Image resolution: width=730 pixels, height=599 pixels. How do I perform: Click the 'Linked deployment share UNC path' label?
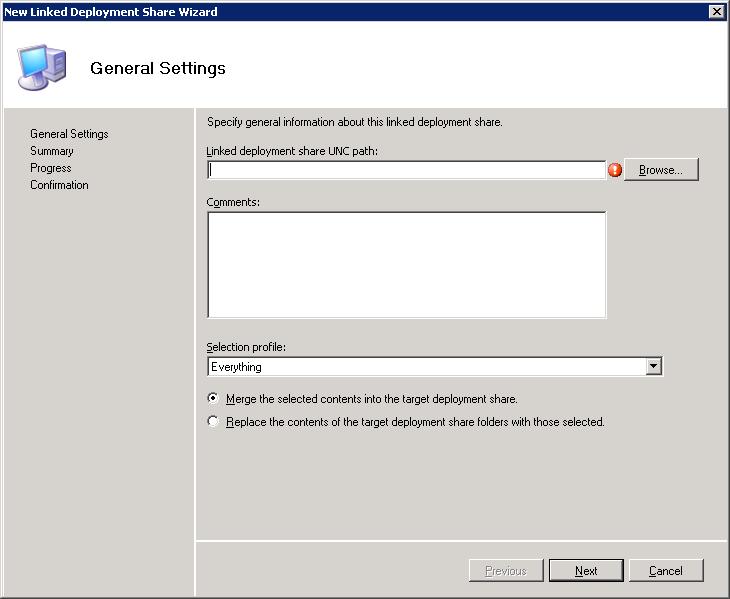point(292,151)
